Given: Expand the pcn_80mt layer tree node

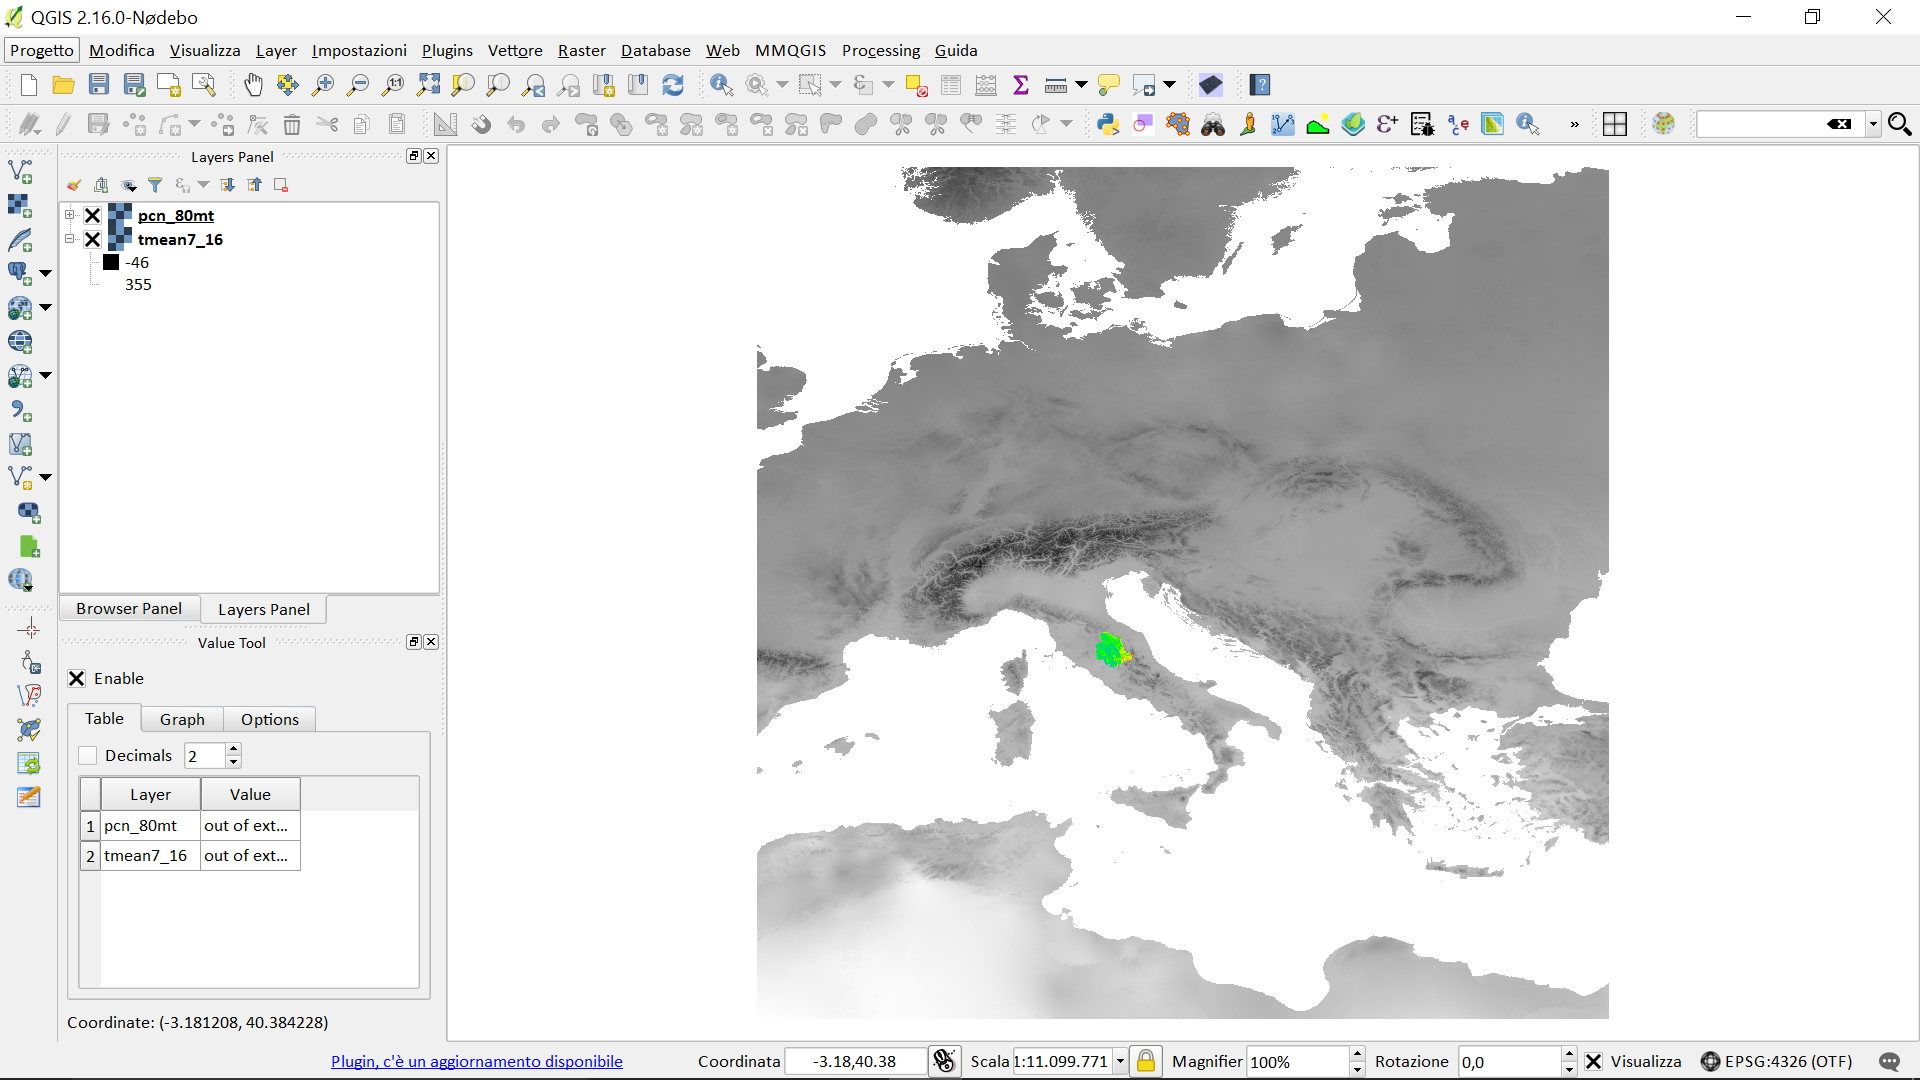Looking at the screenshot, I should (x=70, y=215).
